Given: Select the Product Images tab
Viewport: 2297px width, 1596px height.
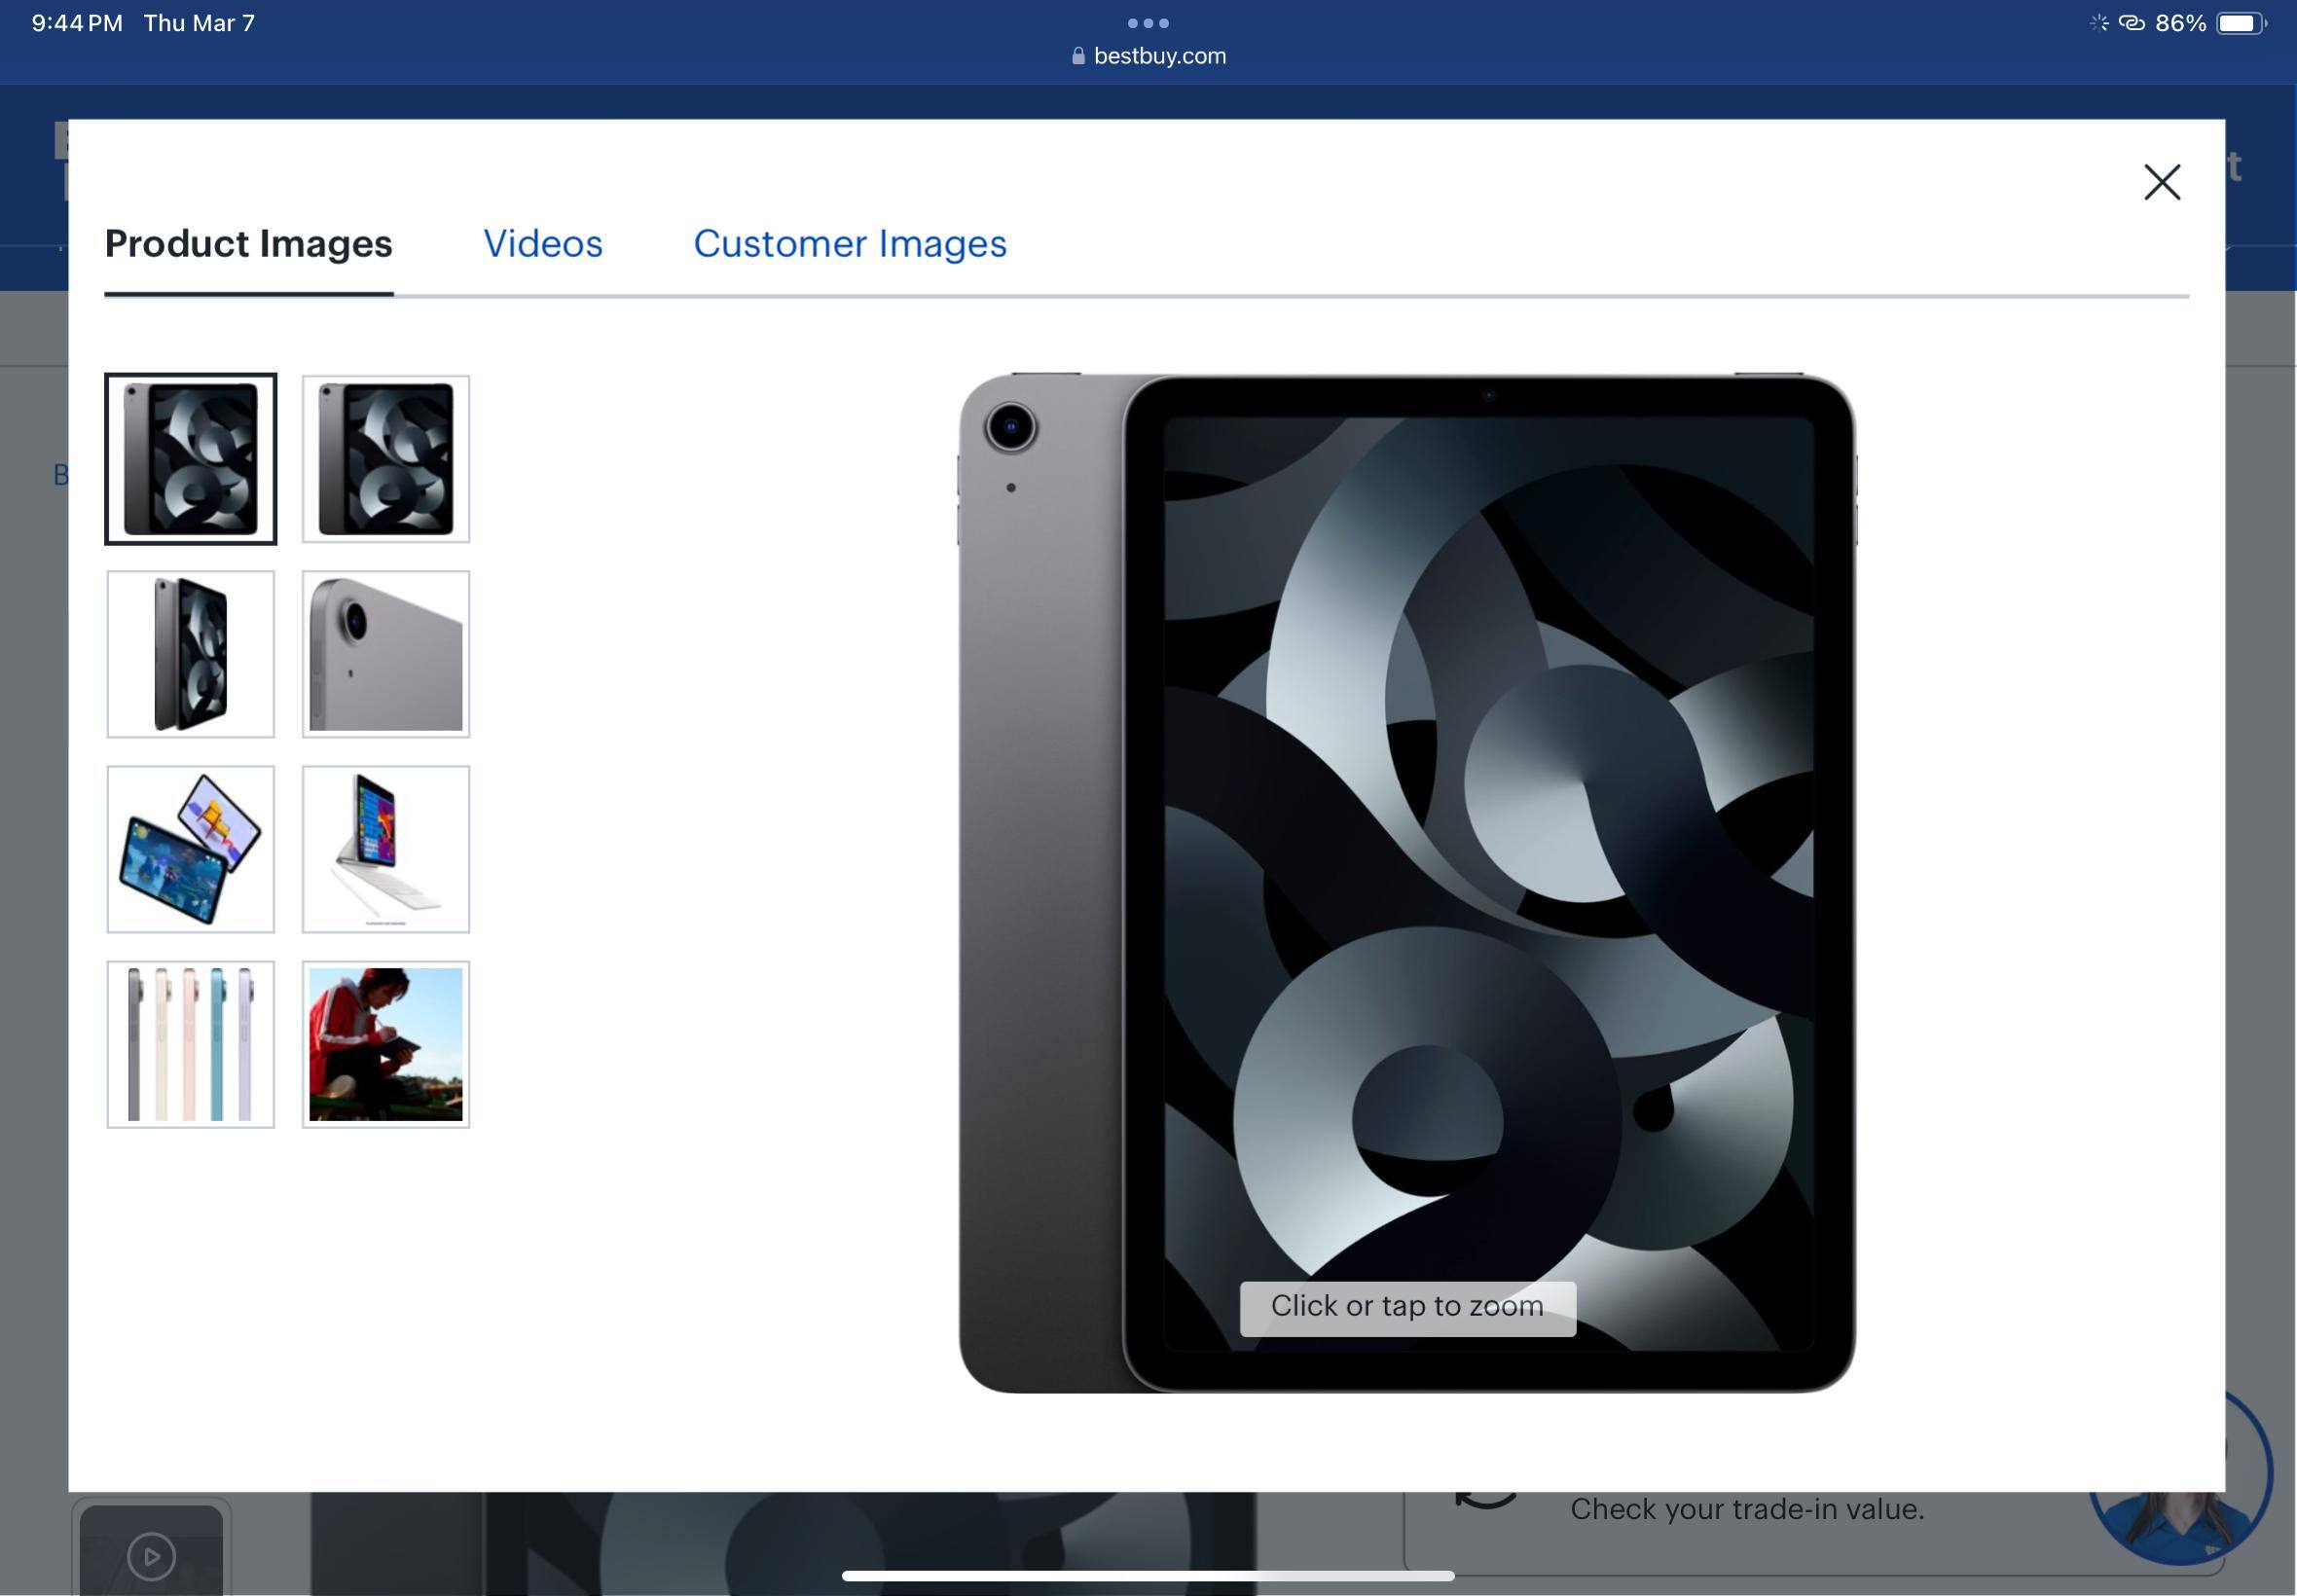Looking at the screenshot, I should 248,244.
